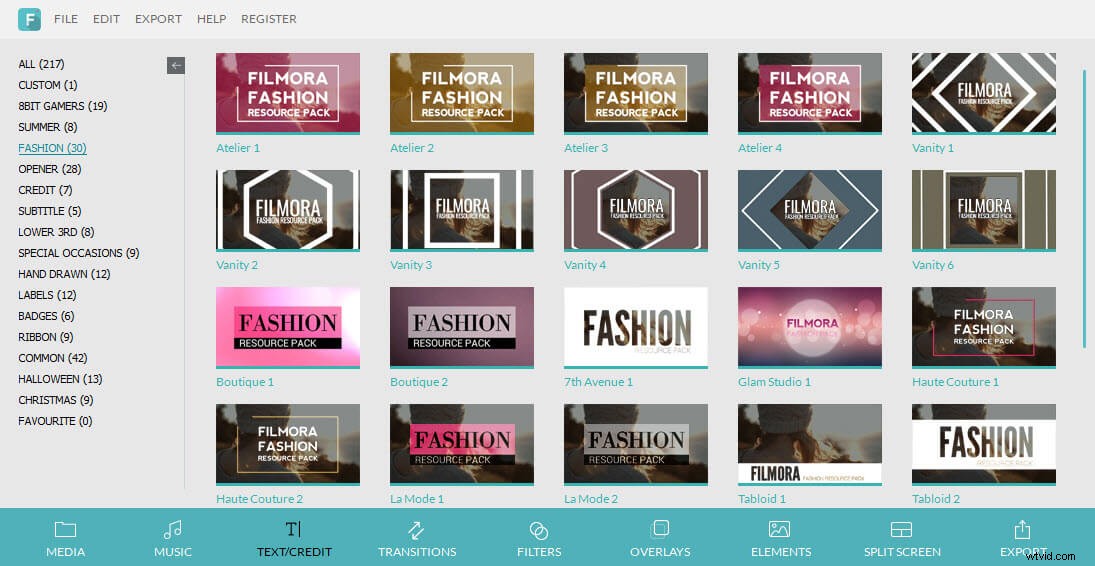The height and width of the screenshot is (566, 1095).
Task: Click the "7th Avenue 1" label text
Action: point(598,382)
